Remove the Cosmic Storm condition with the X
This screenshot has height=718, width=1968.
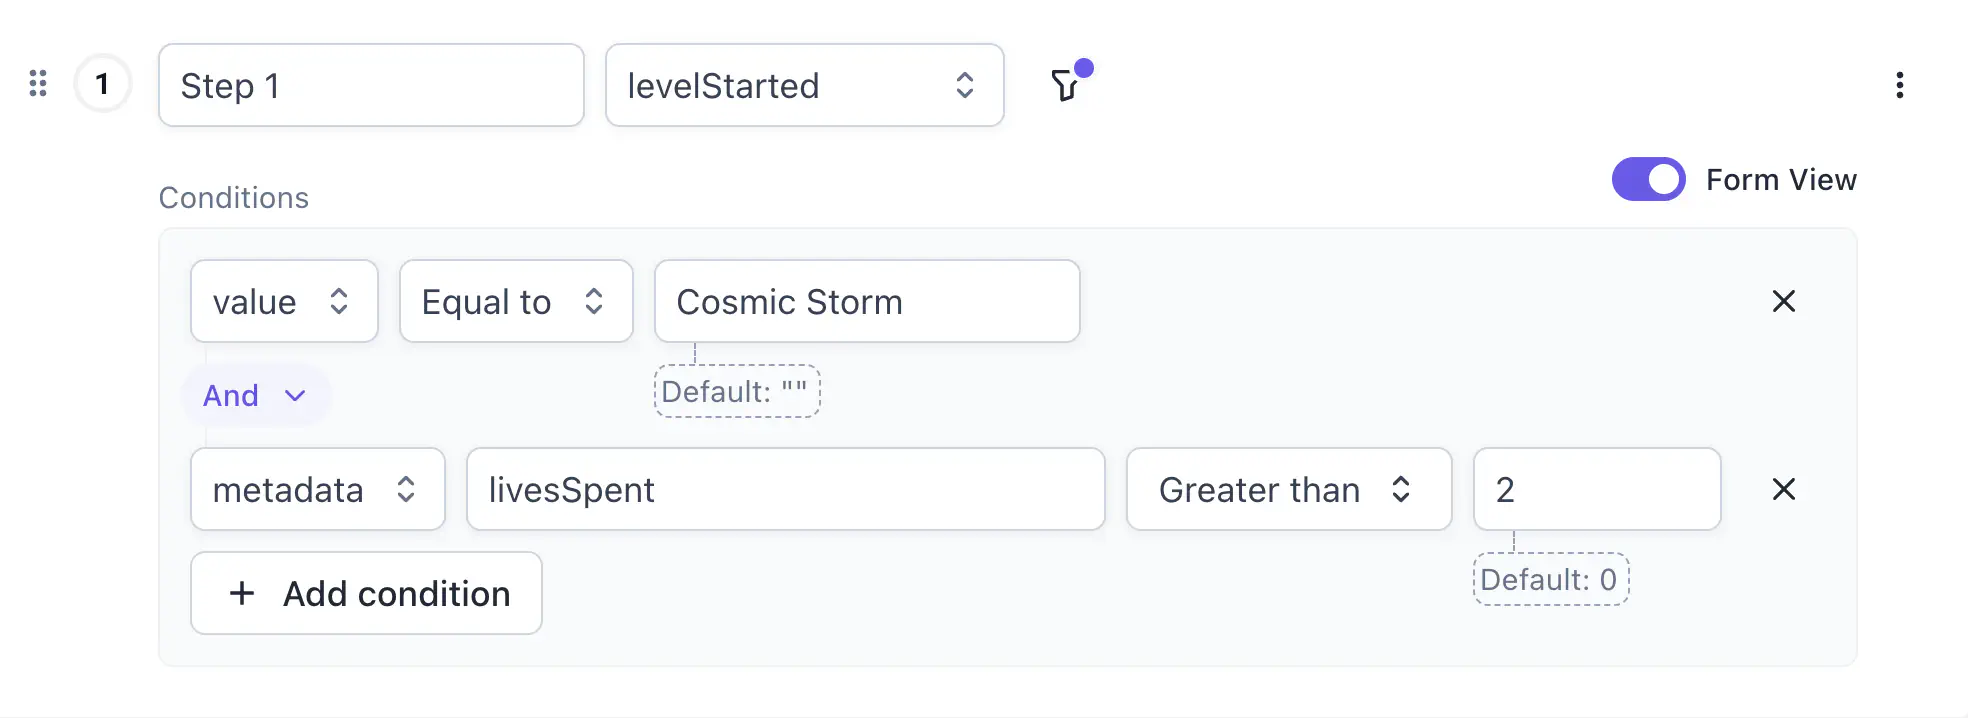(x=1783, y=301)
